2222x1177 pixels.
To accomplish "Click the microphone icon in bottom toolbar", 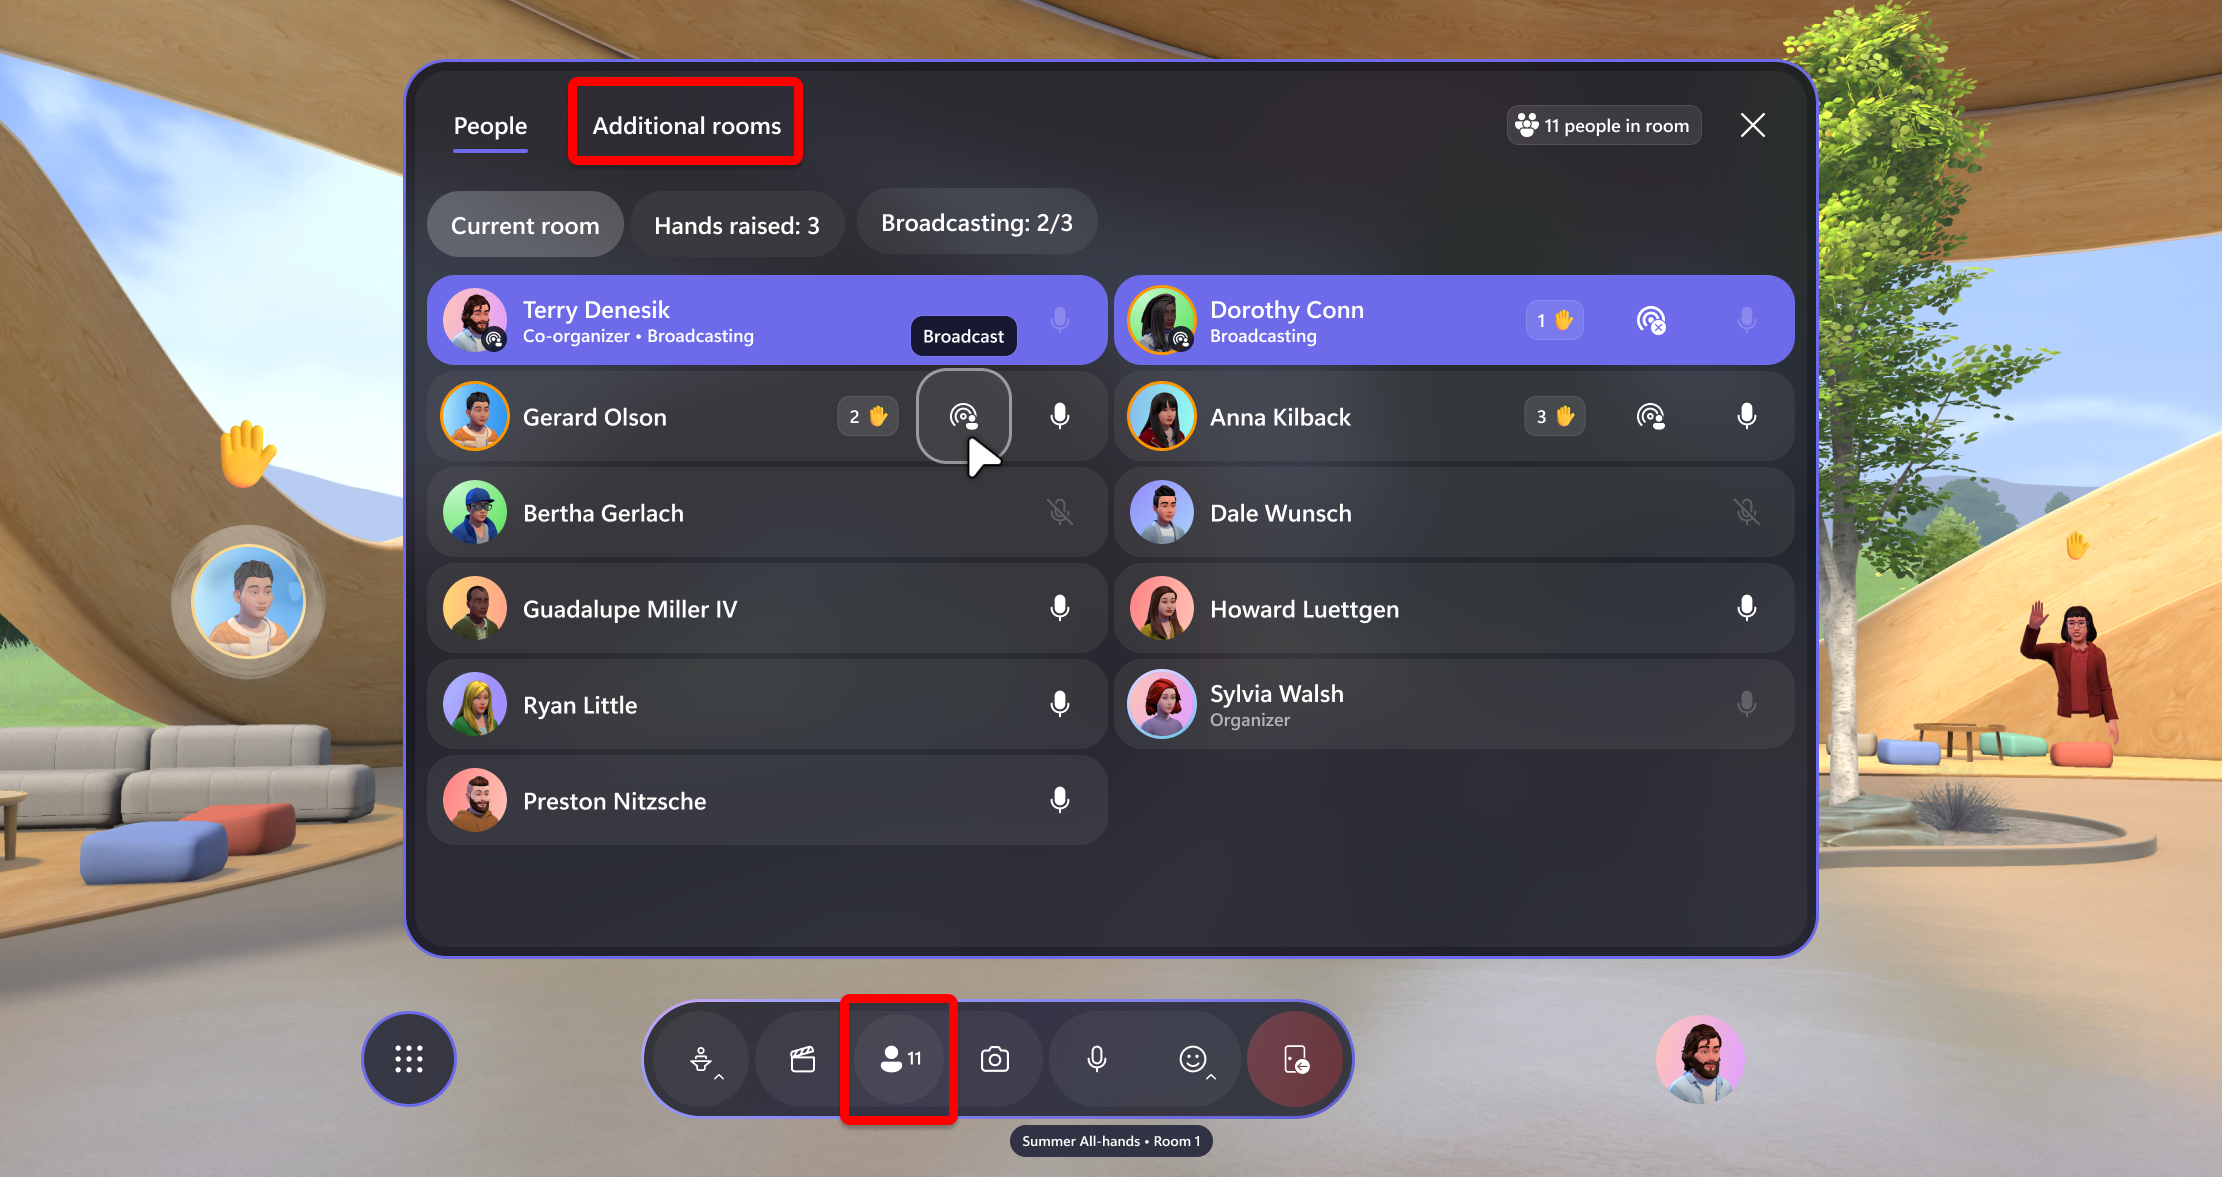I will [x=1098, y=1058].
